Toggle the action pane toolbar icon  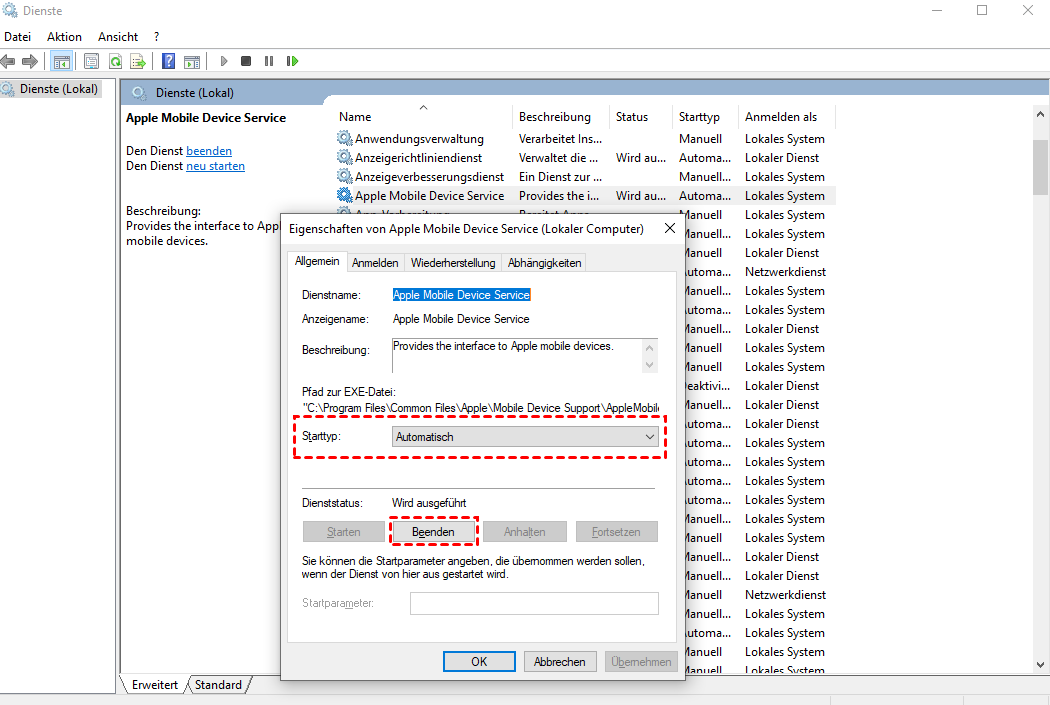192,62
